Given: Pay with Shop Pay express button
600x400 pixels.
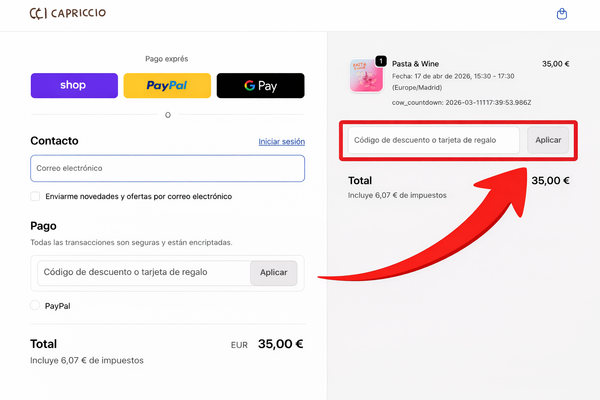Looking at the screenshot, I should [74, 85].
